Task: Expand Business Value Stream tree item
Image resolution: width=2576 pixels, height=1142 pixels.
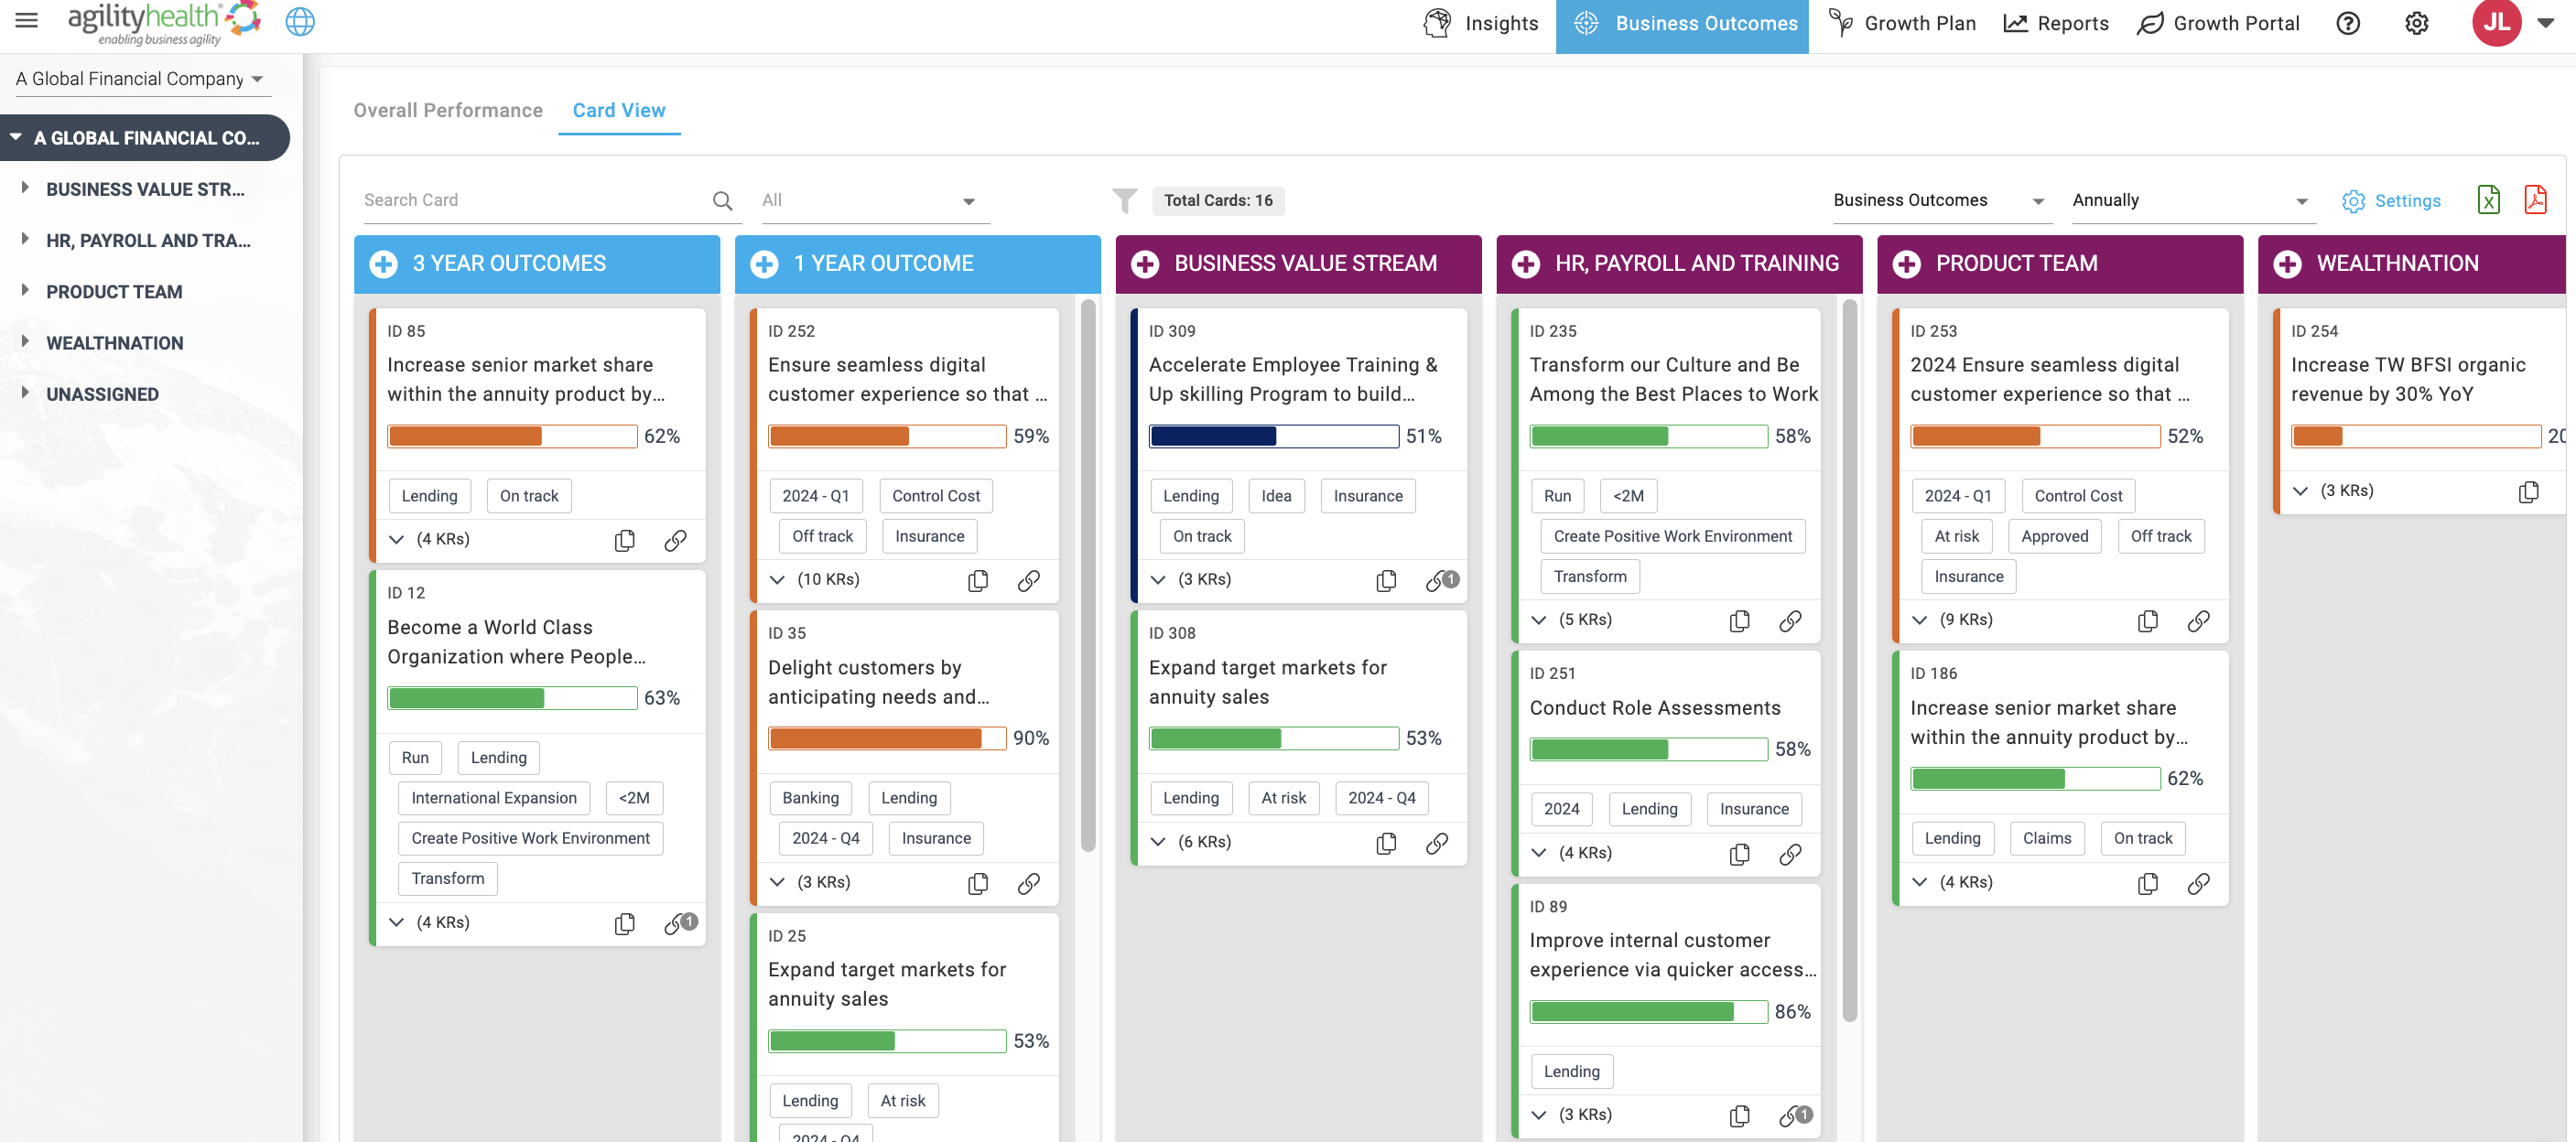Action: pyautogui.click(x=25, y=188)
